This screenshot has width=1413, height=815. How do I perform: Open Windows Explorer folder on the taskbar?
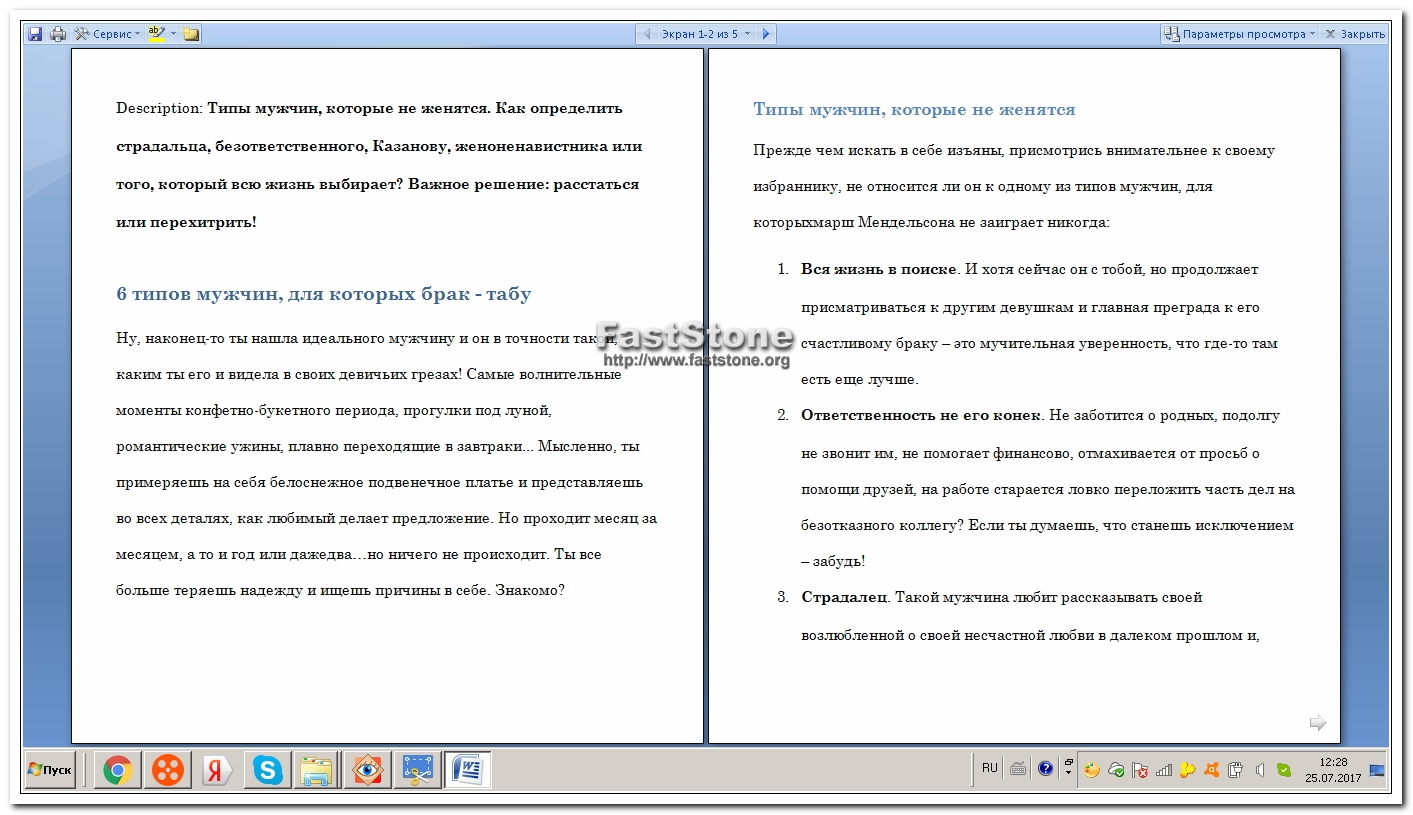pos(317,770)
